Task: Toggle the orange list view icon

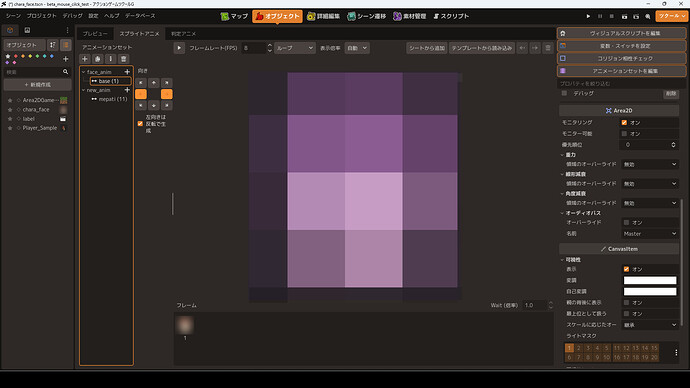Action: click(x=66, y=45)
